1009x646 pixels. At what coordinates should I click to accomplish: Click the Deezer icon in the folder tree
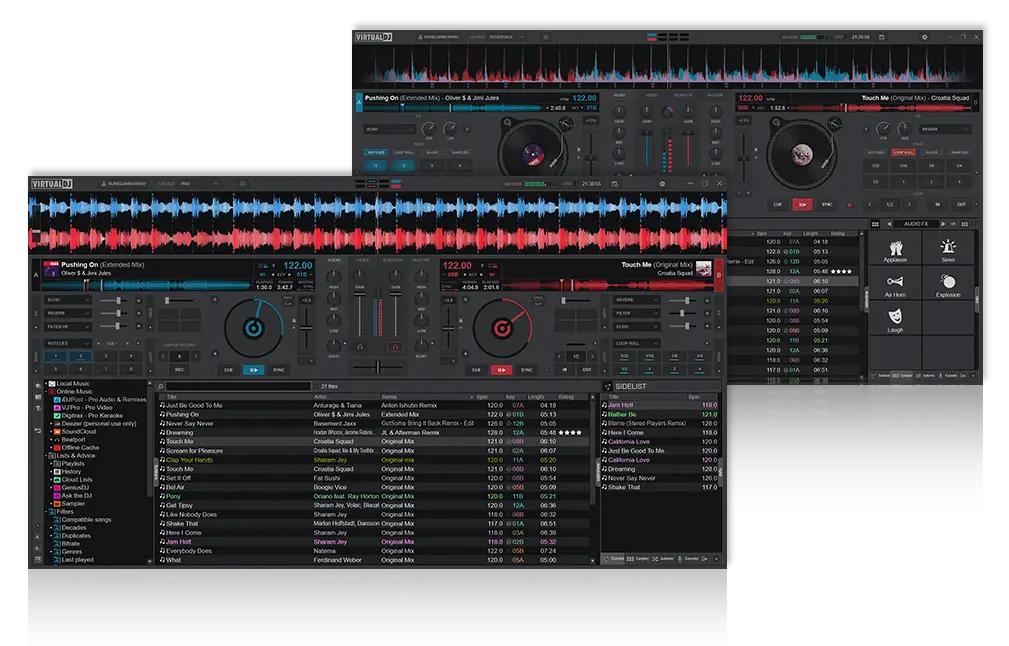[x=57, y=423]
